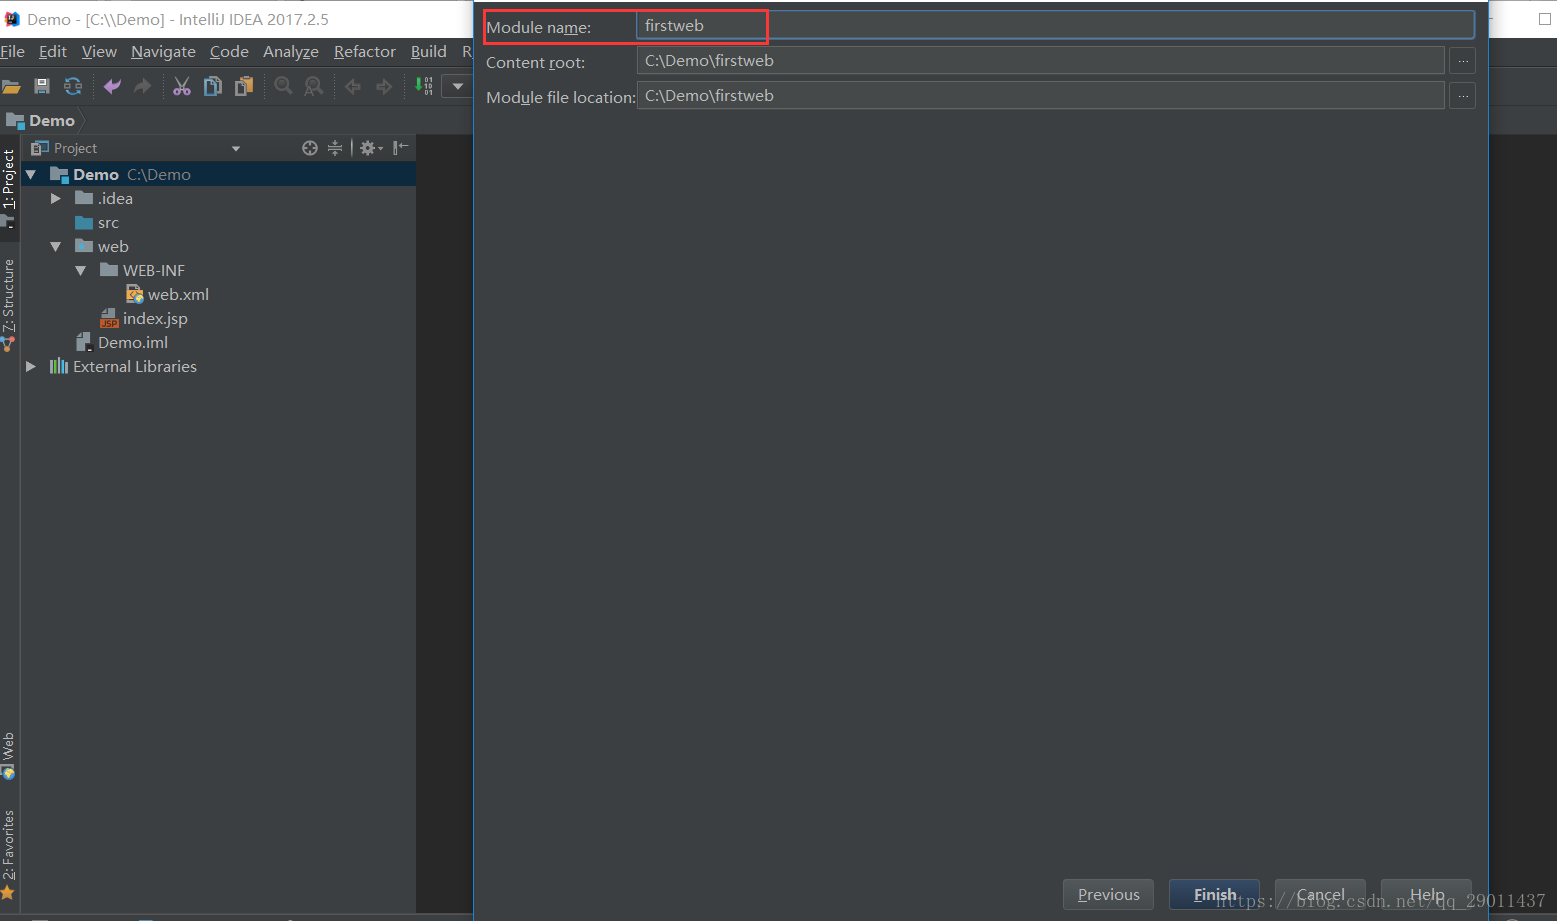This screenshot has width=1557, height=921.
Task: Click the WEB-INF folder icon
Action: tap(109, 270)
